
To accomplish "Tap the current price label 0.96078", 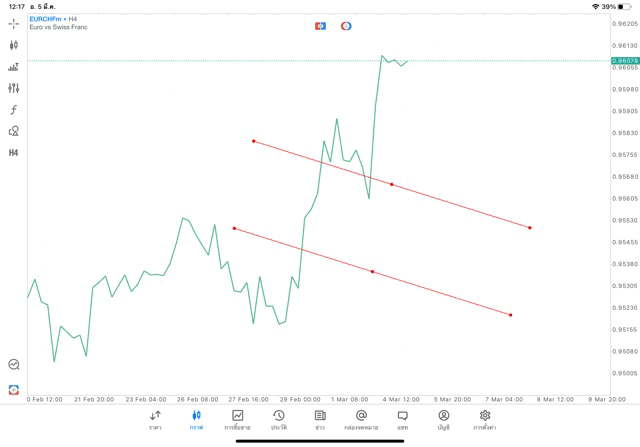I will 624,61.
